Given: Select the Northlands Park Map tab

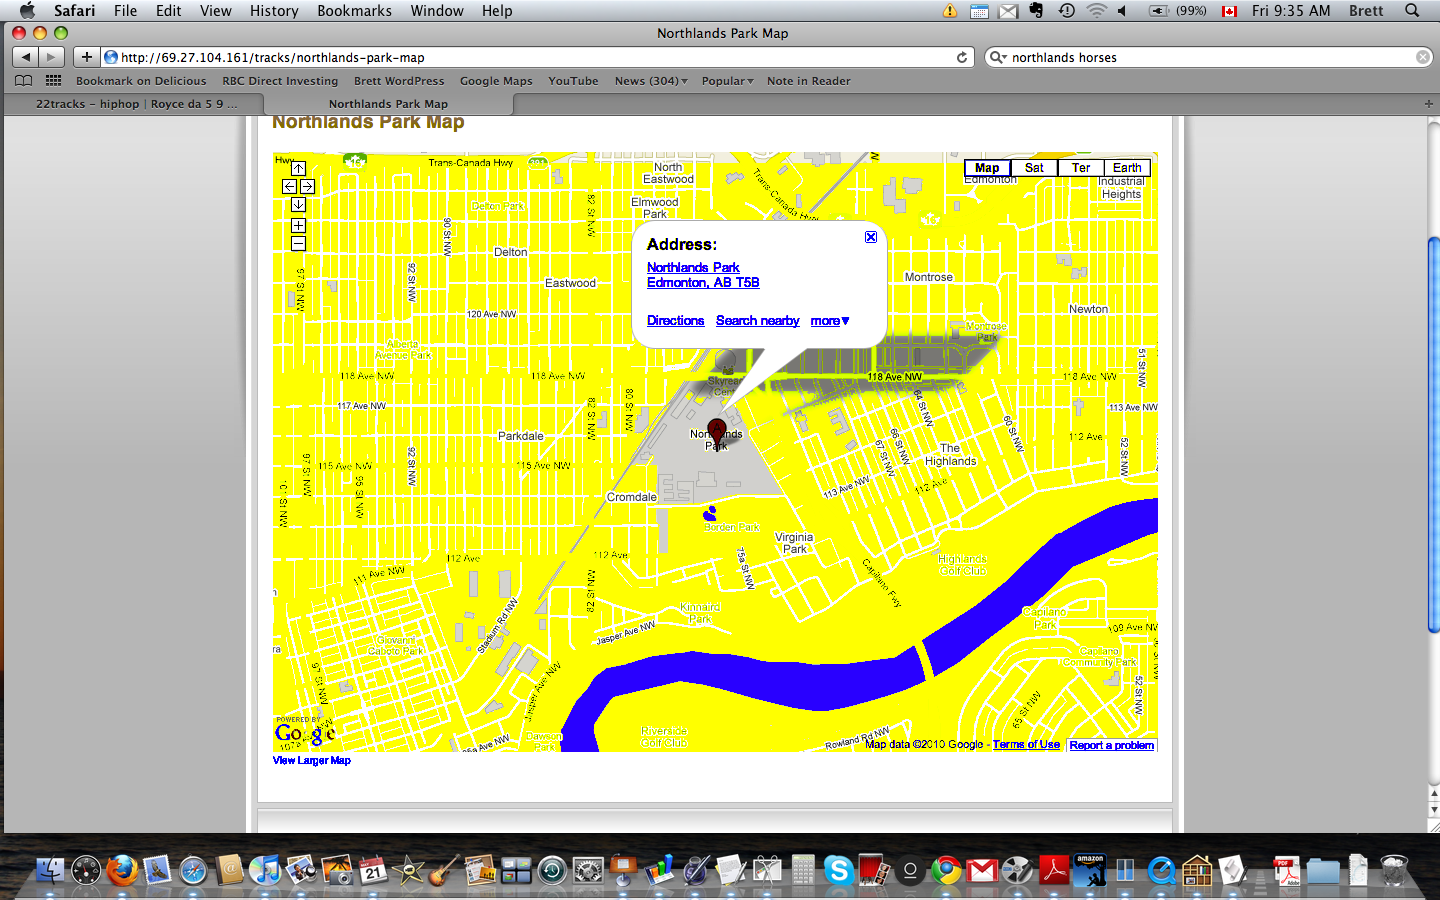Looking at the screenshot, I should click(388, 104).
